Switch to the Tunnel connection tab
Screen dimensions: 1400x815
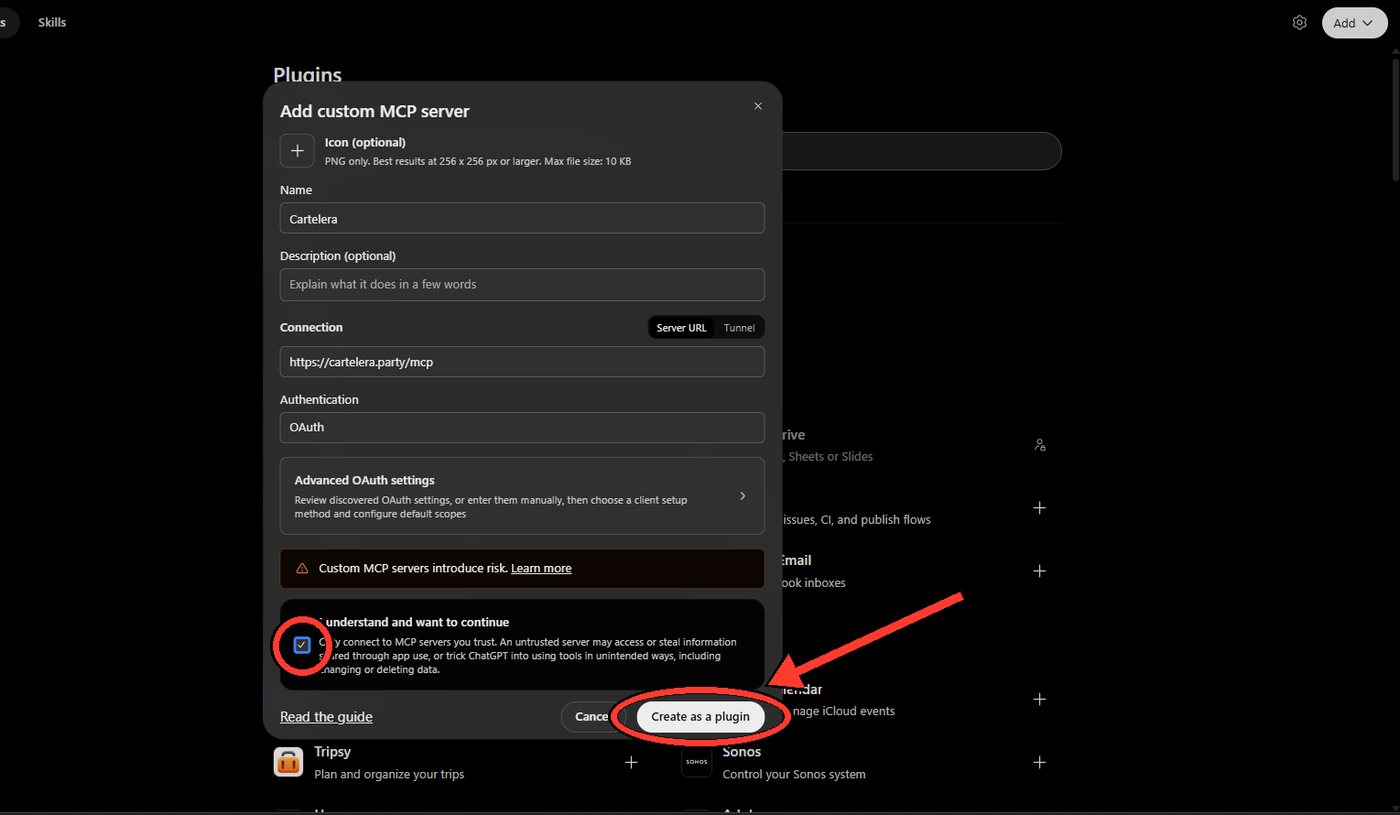click(739, 328)
